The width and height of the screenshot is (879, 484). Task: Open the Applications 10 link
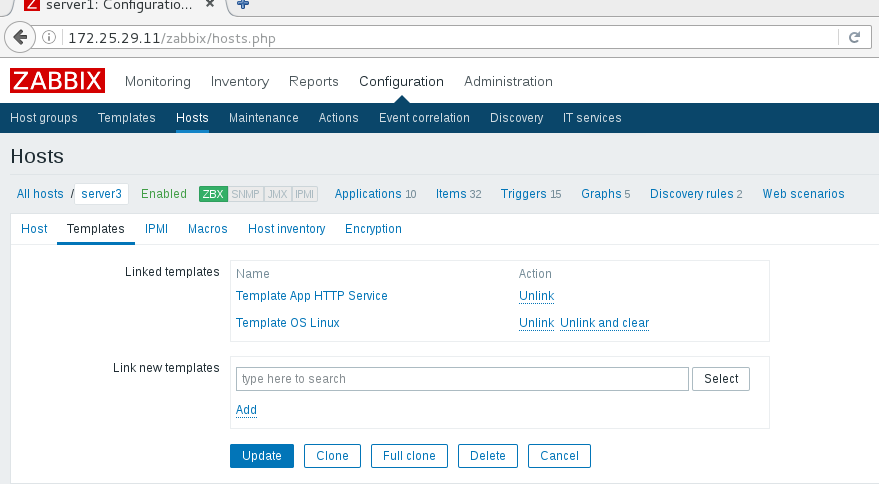[x=375, y=194]
